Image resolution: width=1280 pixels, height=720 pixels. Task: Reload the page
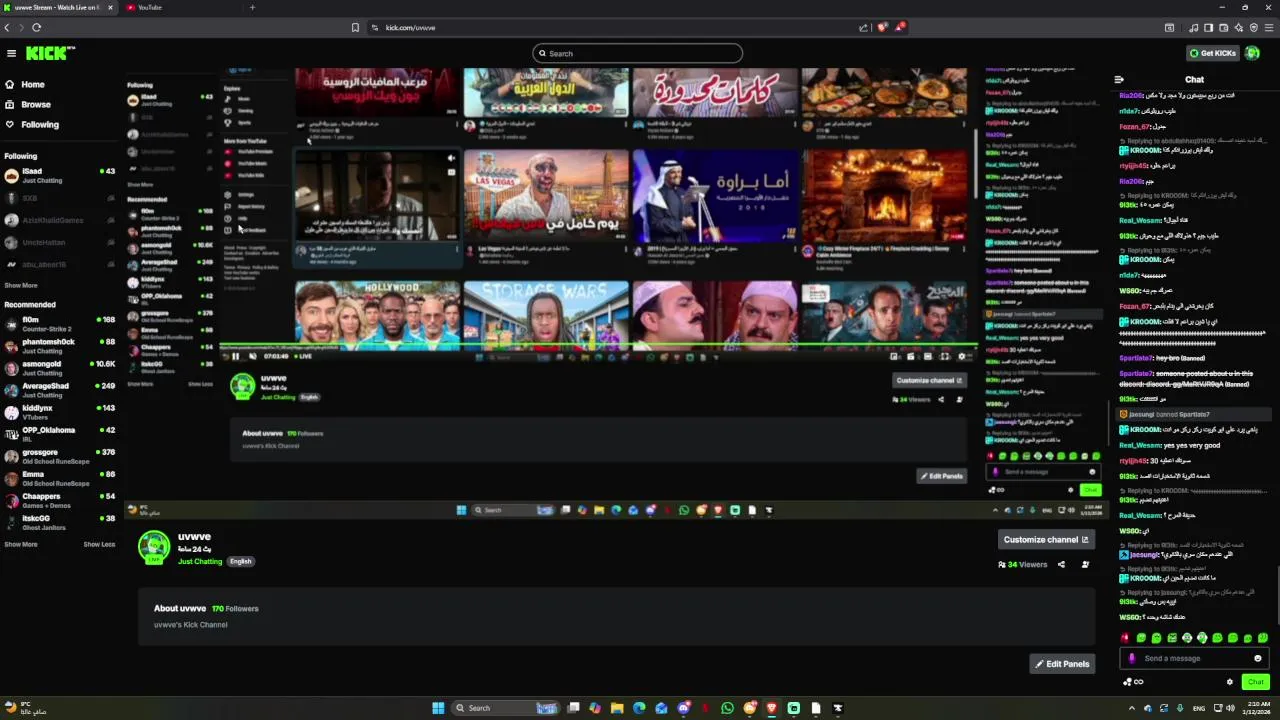[36, 27]
